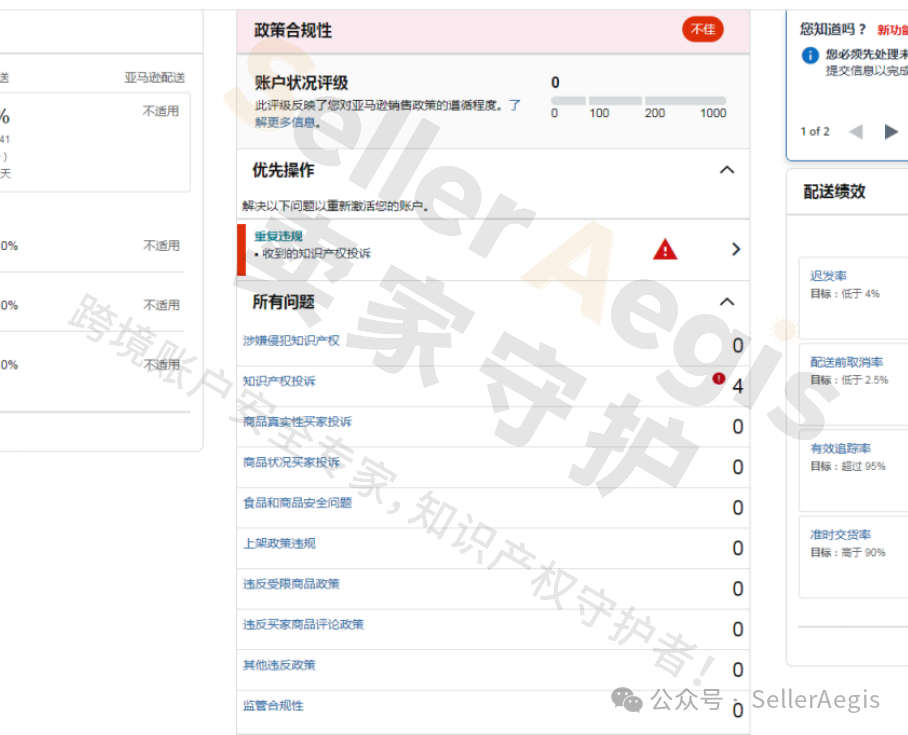Image resolution: width=908 pixels, height=735 pixels.
Task: Click '目标：高于 90%' text
Action: click(848, 553)
